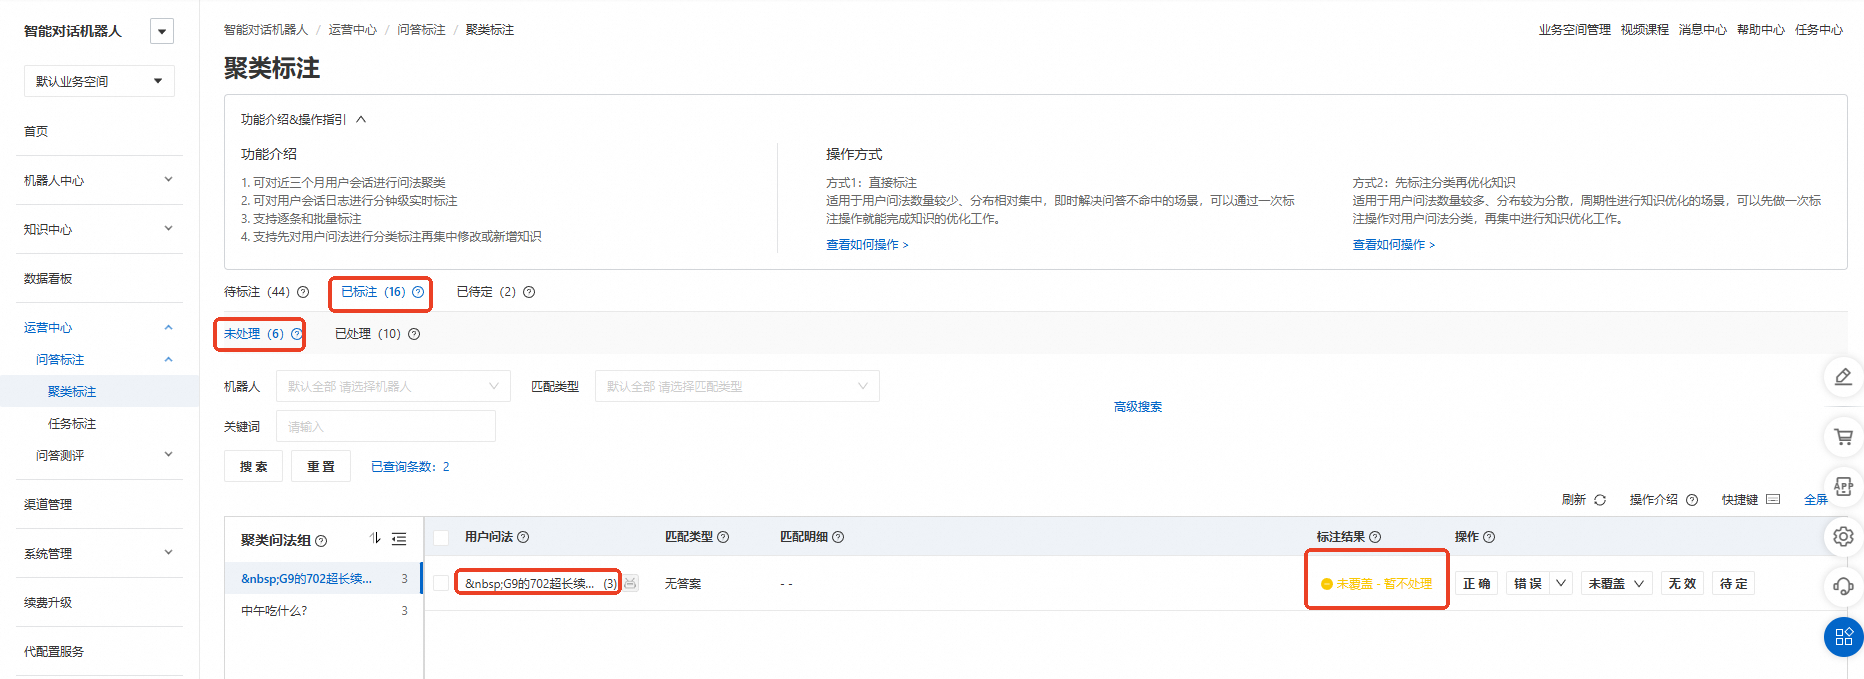Click the yellow status dot of 未覆盖 result

[x=1327, y=584]
